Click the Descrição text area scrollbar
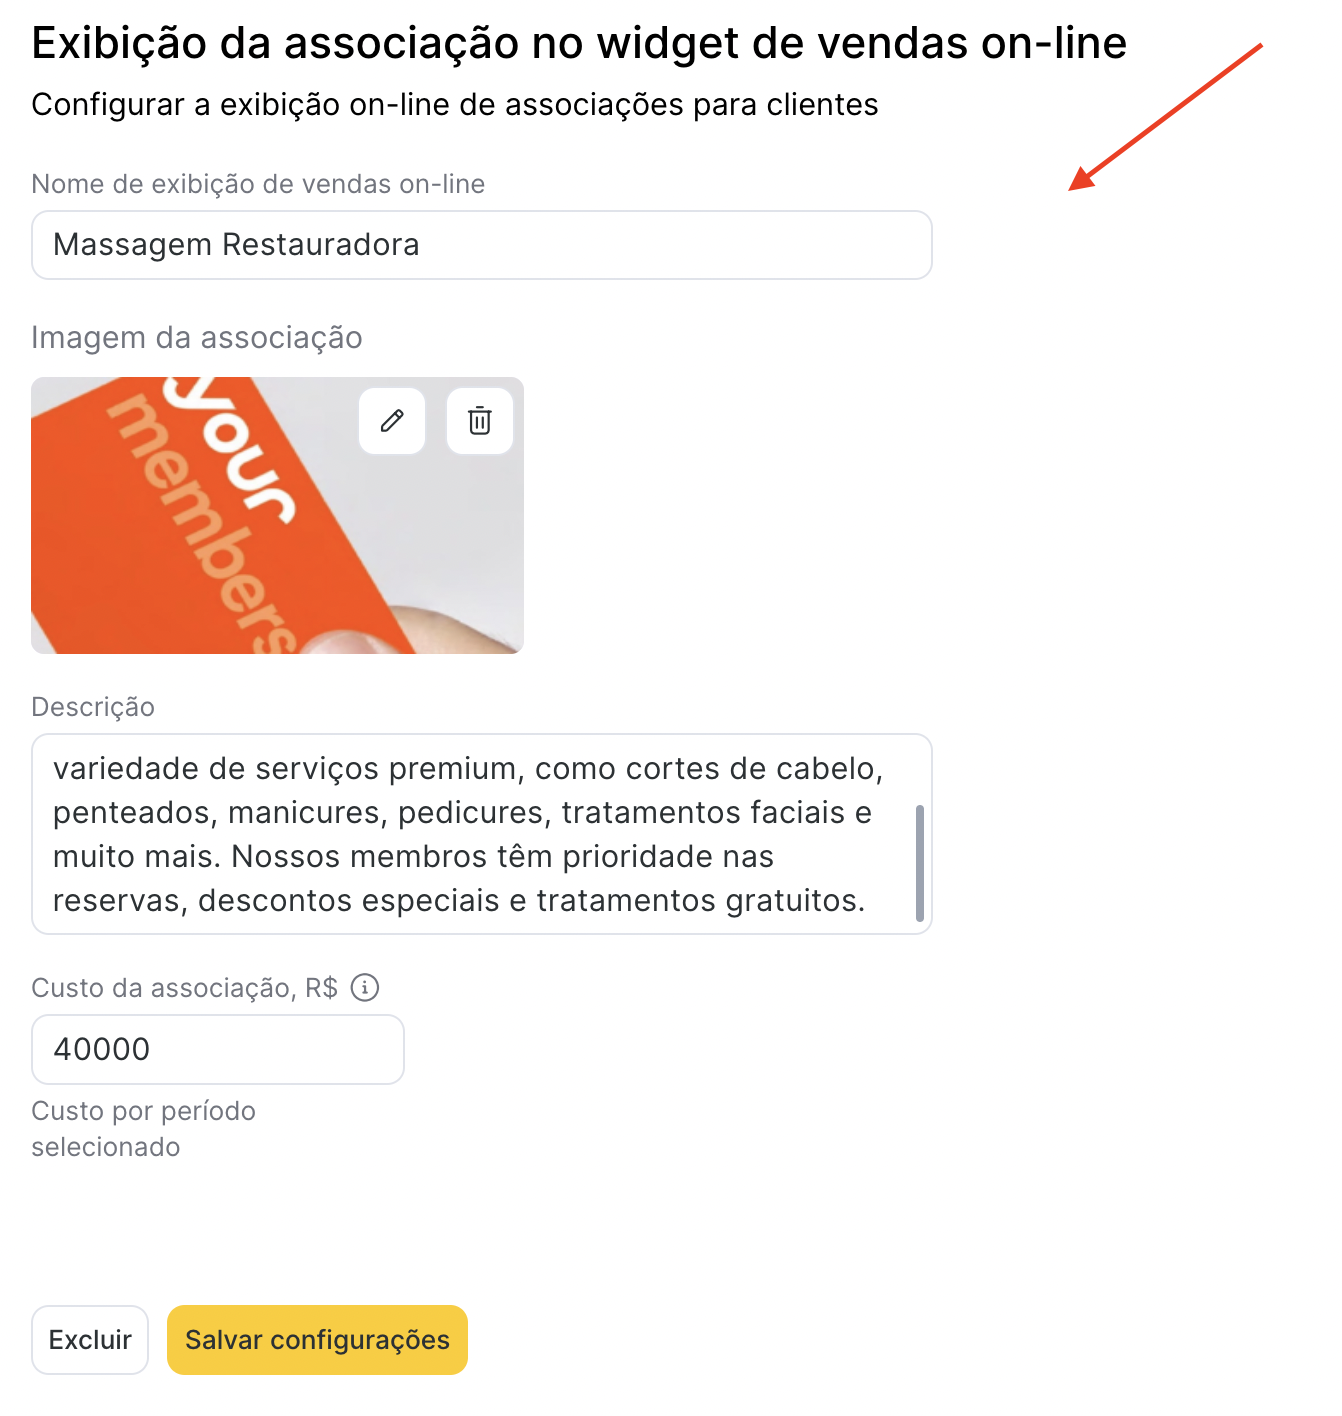This screenshot has height=1416, width=1342. (919, 863)
